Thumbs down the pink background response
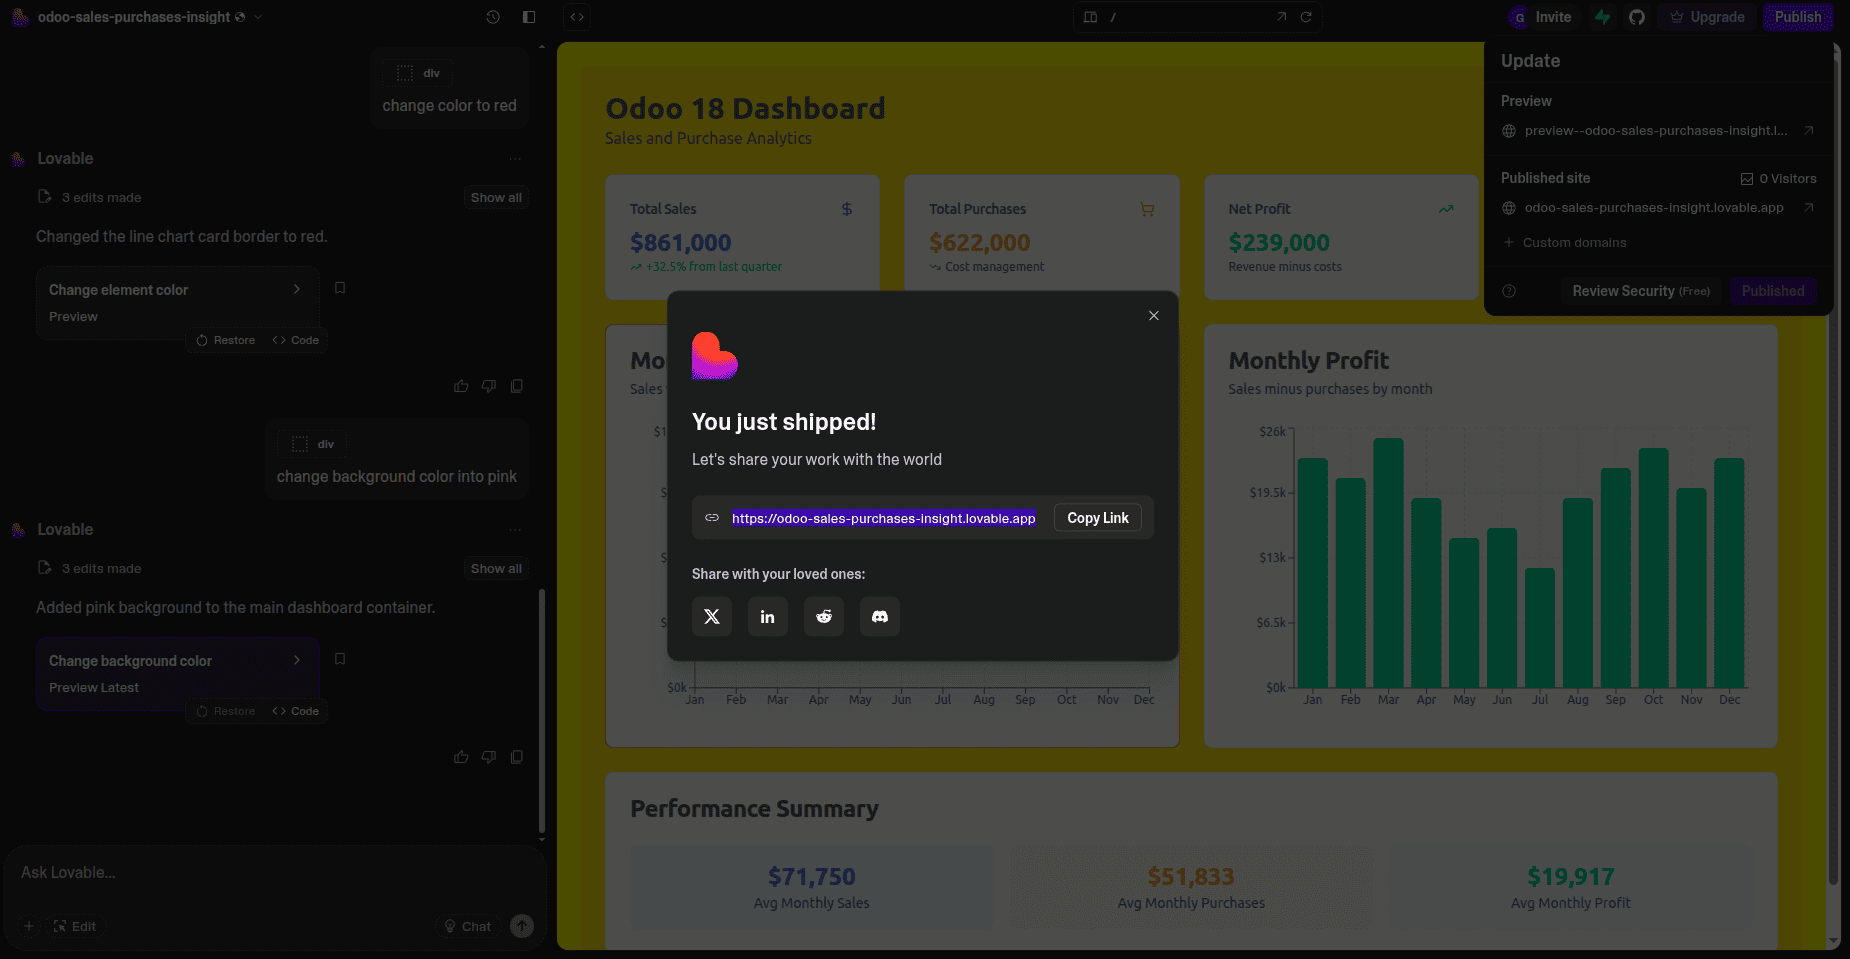This screenshot has height=959, width=1850. tap(489, 757)
